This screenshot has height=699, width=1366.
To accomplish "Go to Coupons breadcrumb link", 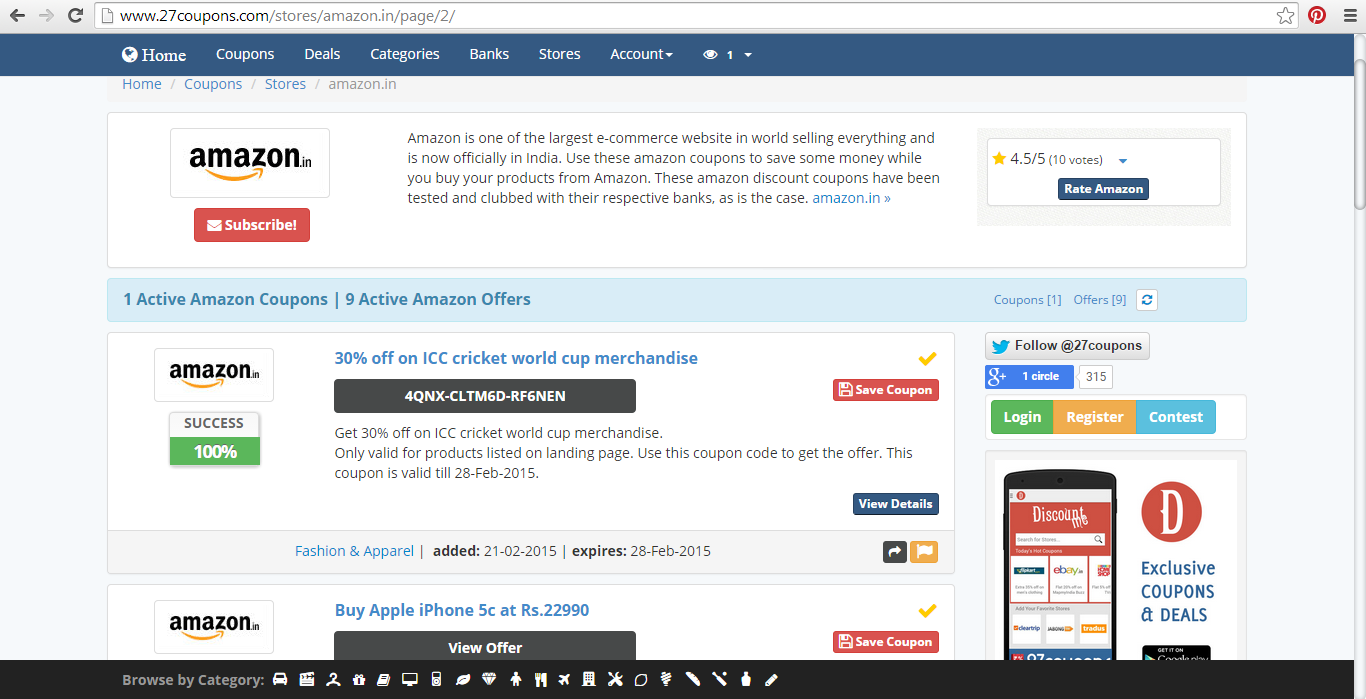I will (x=213, y=84).
